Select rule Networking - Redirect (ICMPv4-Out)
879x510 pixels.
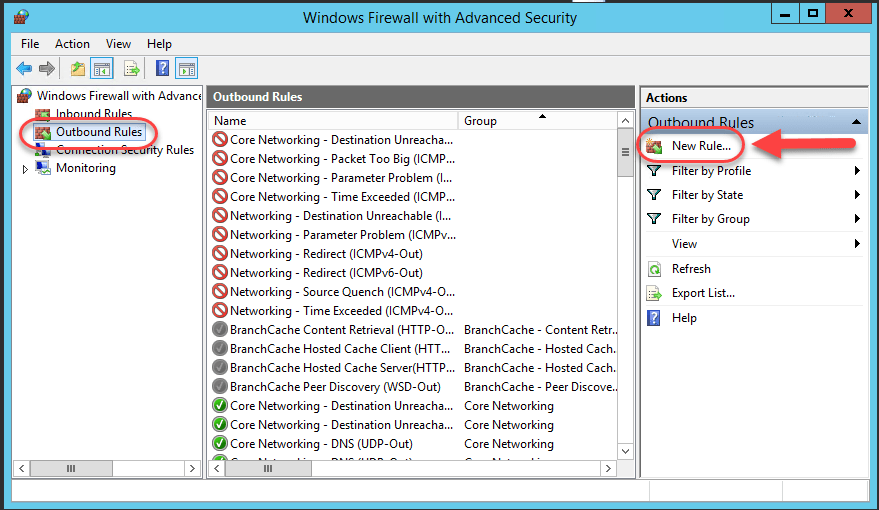click(326, 254)
